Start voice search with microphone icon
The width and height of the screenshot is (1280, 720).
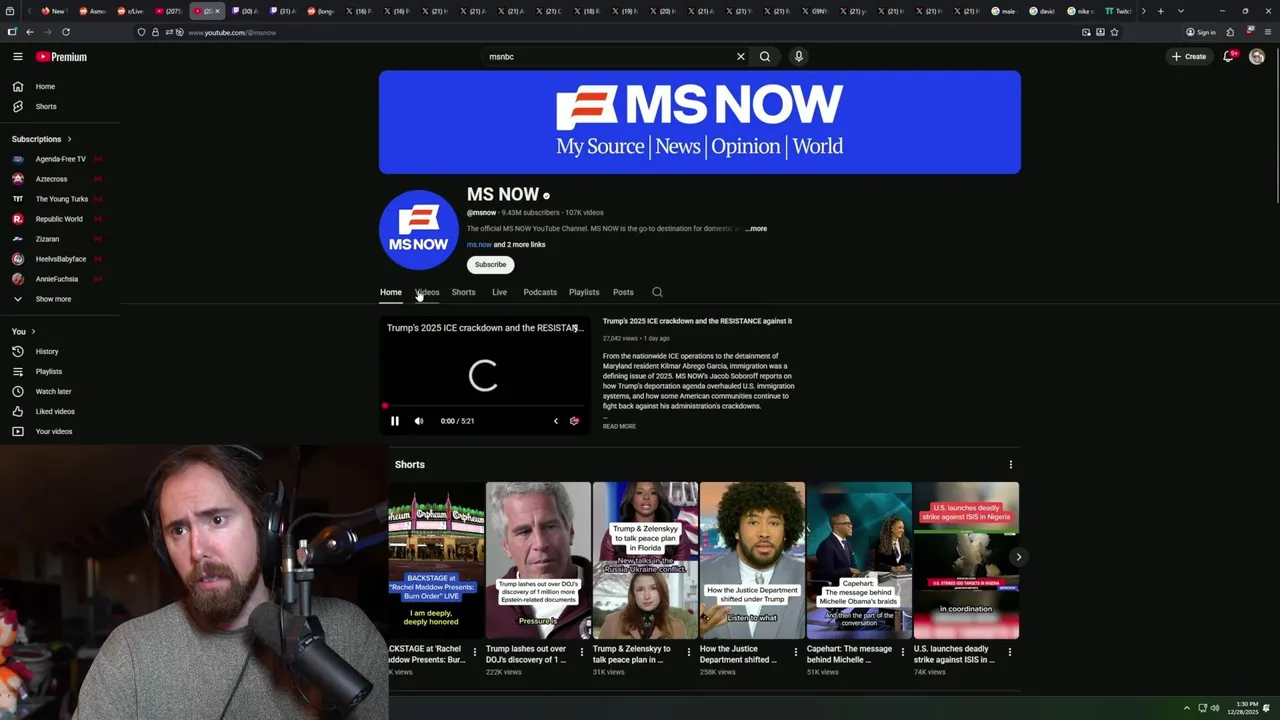(799, 57)
